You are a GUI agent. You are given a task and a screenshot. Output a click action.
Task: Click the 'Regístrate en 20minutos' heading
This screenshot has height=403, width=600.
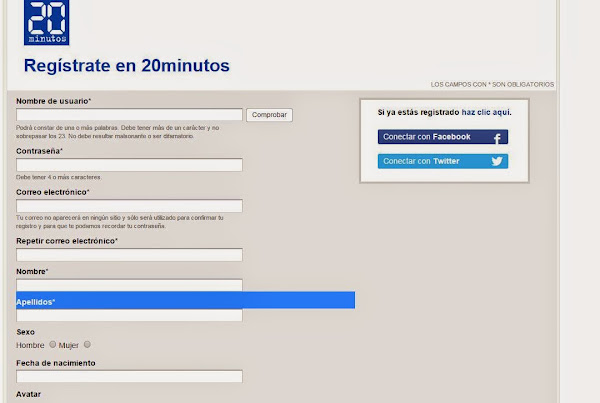(x=127, y=65)
